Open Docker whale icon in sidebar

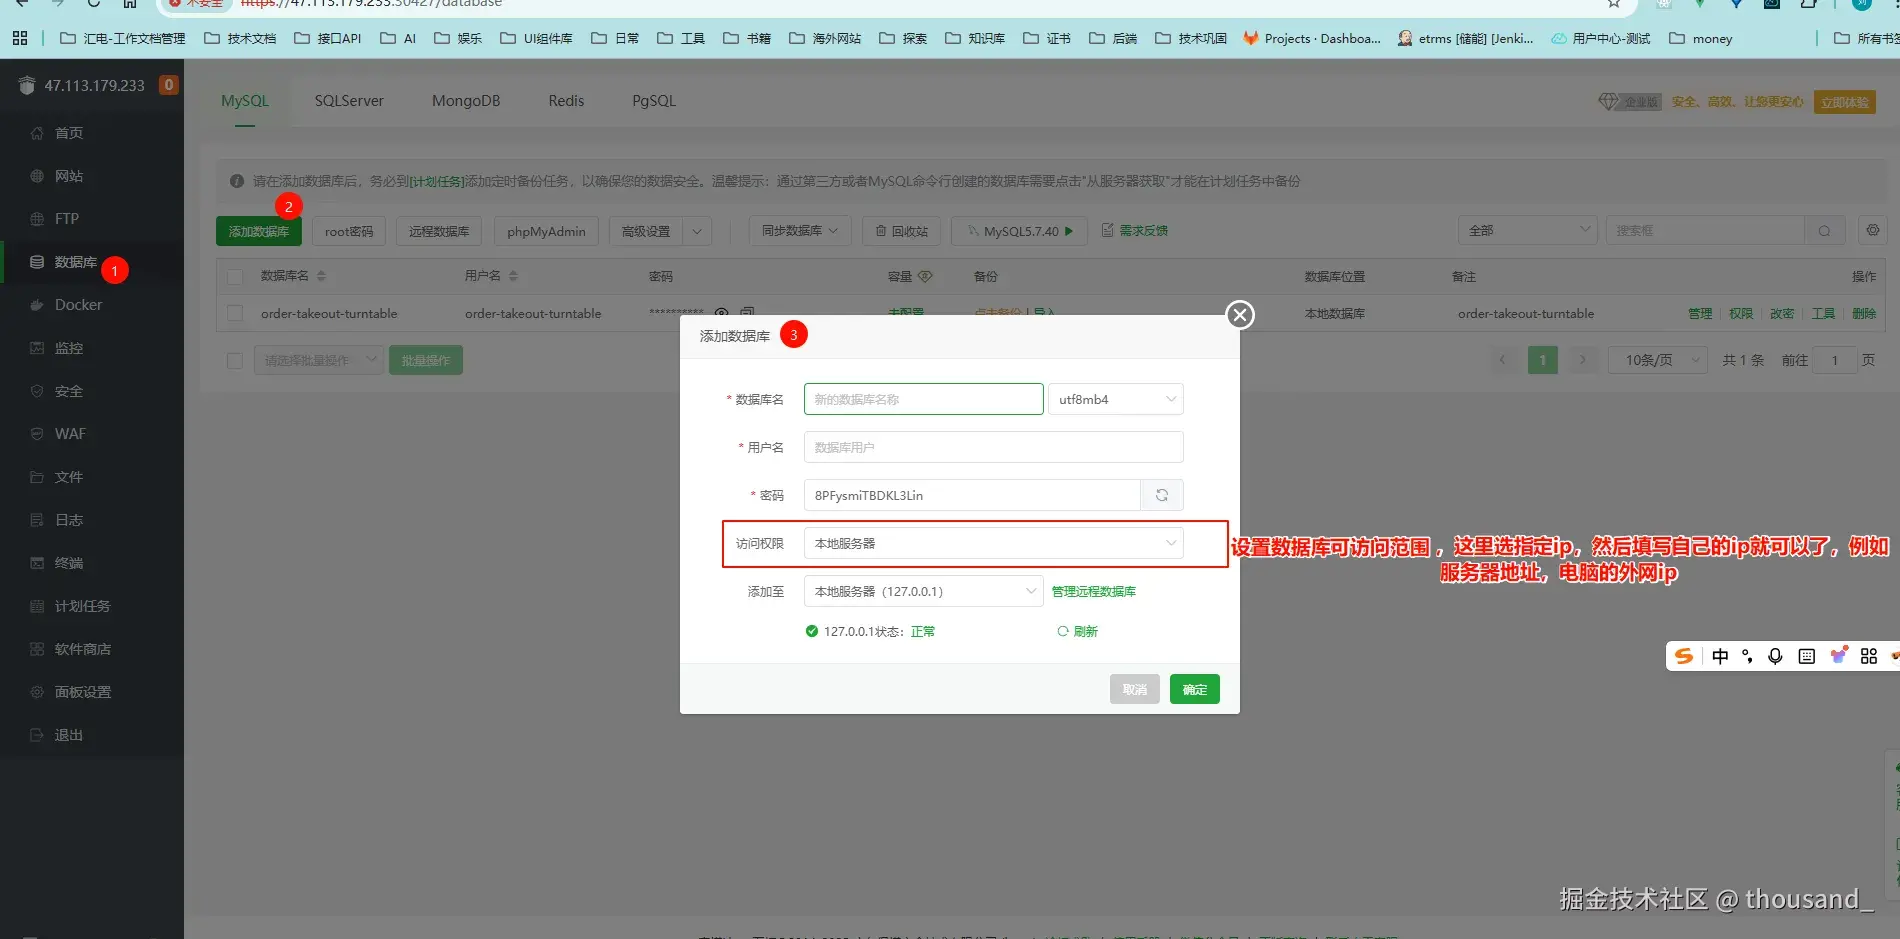coord(37,305)
